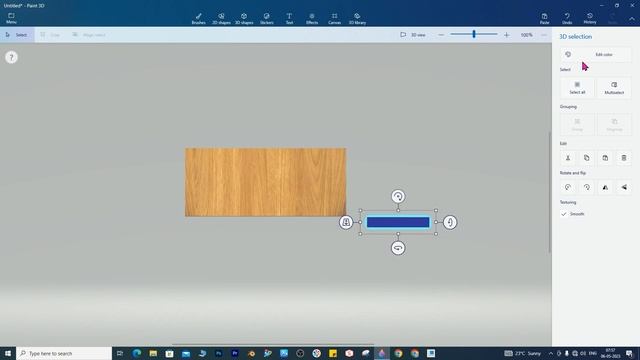Click the zoom out minus button
This screenshot has width=640, height=360.
[x=441, y=35]
